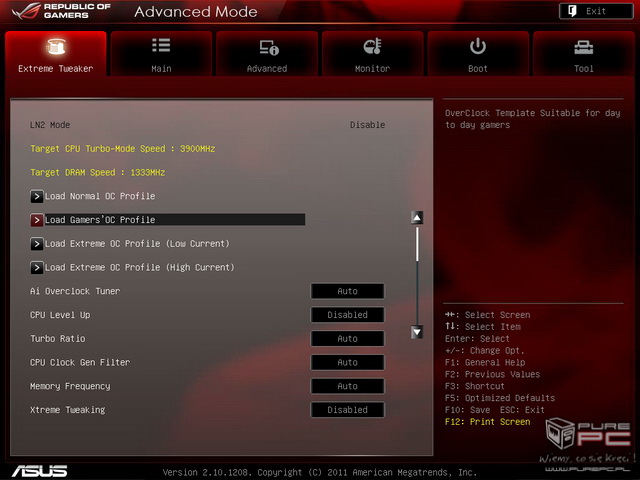Open the Xtreme Tweaking Disabled dropdown
This screenshot has height=480, width=640.
tap(347, 410)
